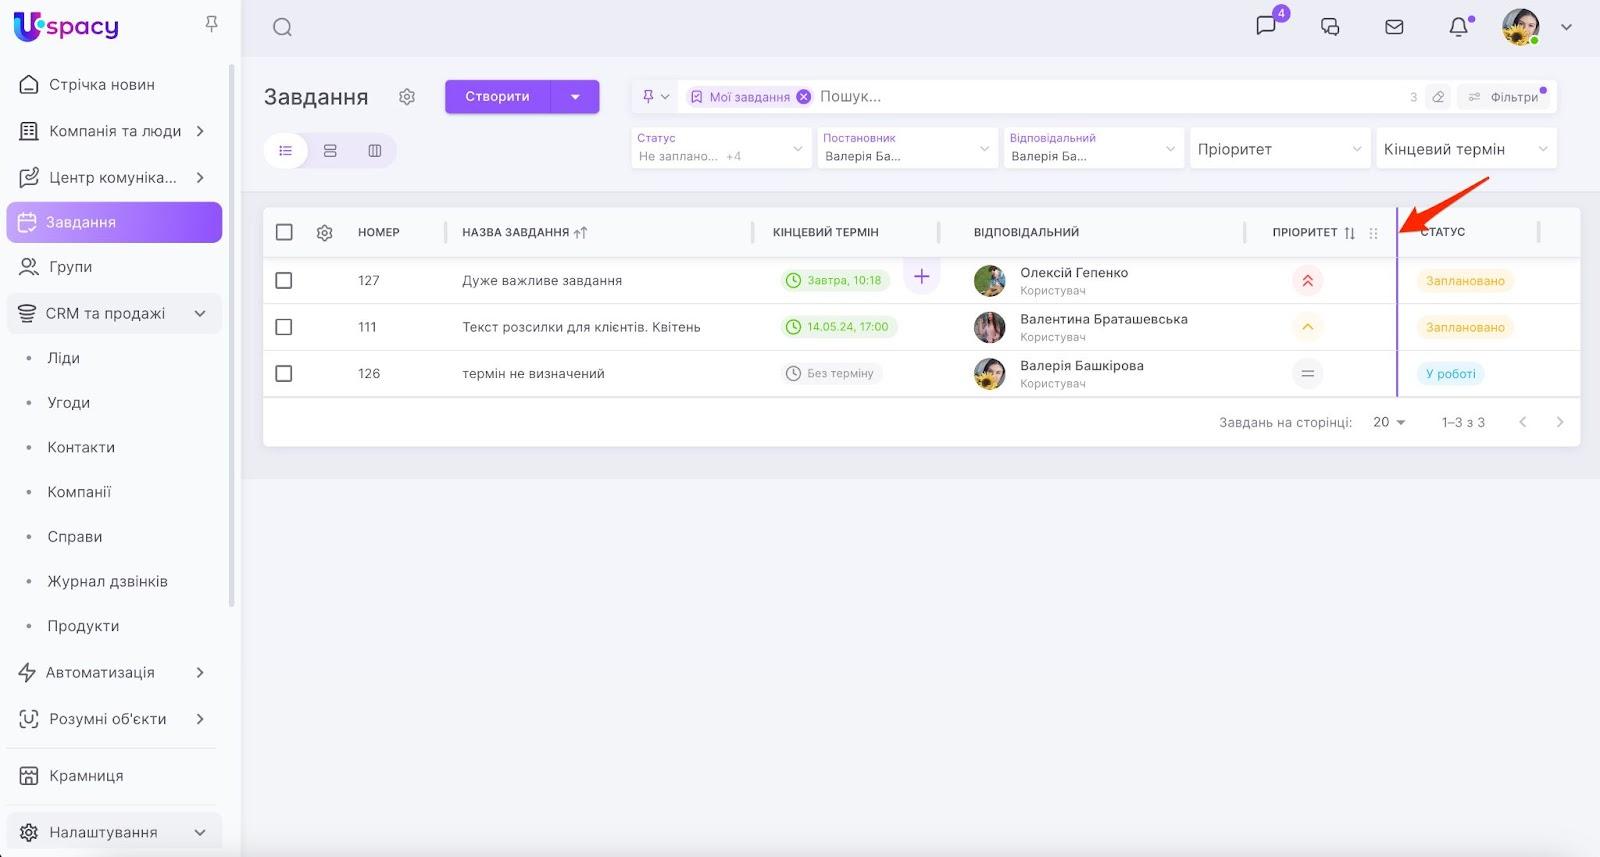
Task: Click Валентина Браташевська avatar
Action: click(x=990, y=327)
